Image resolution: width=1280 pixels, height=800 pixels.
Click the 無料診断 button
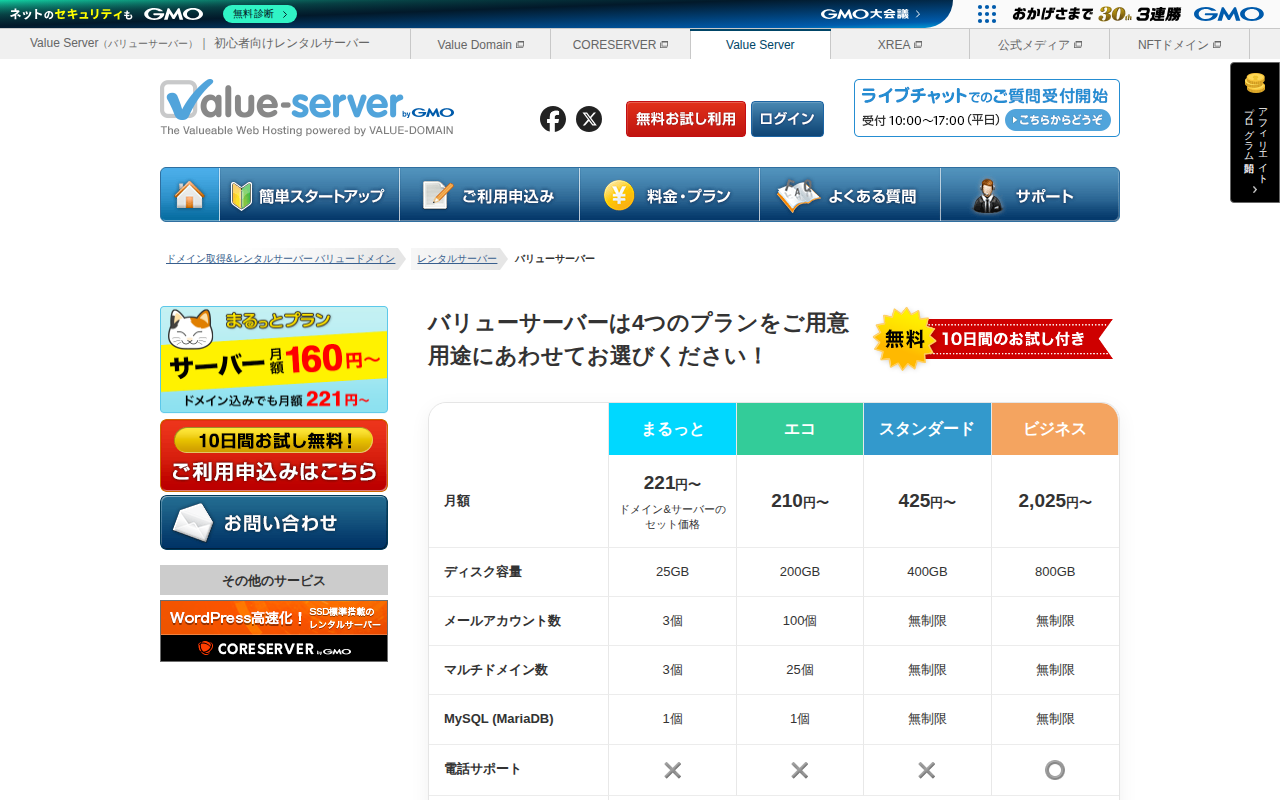click(260, 14)
